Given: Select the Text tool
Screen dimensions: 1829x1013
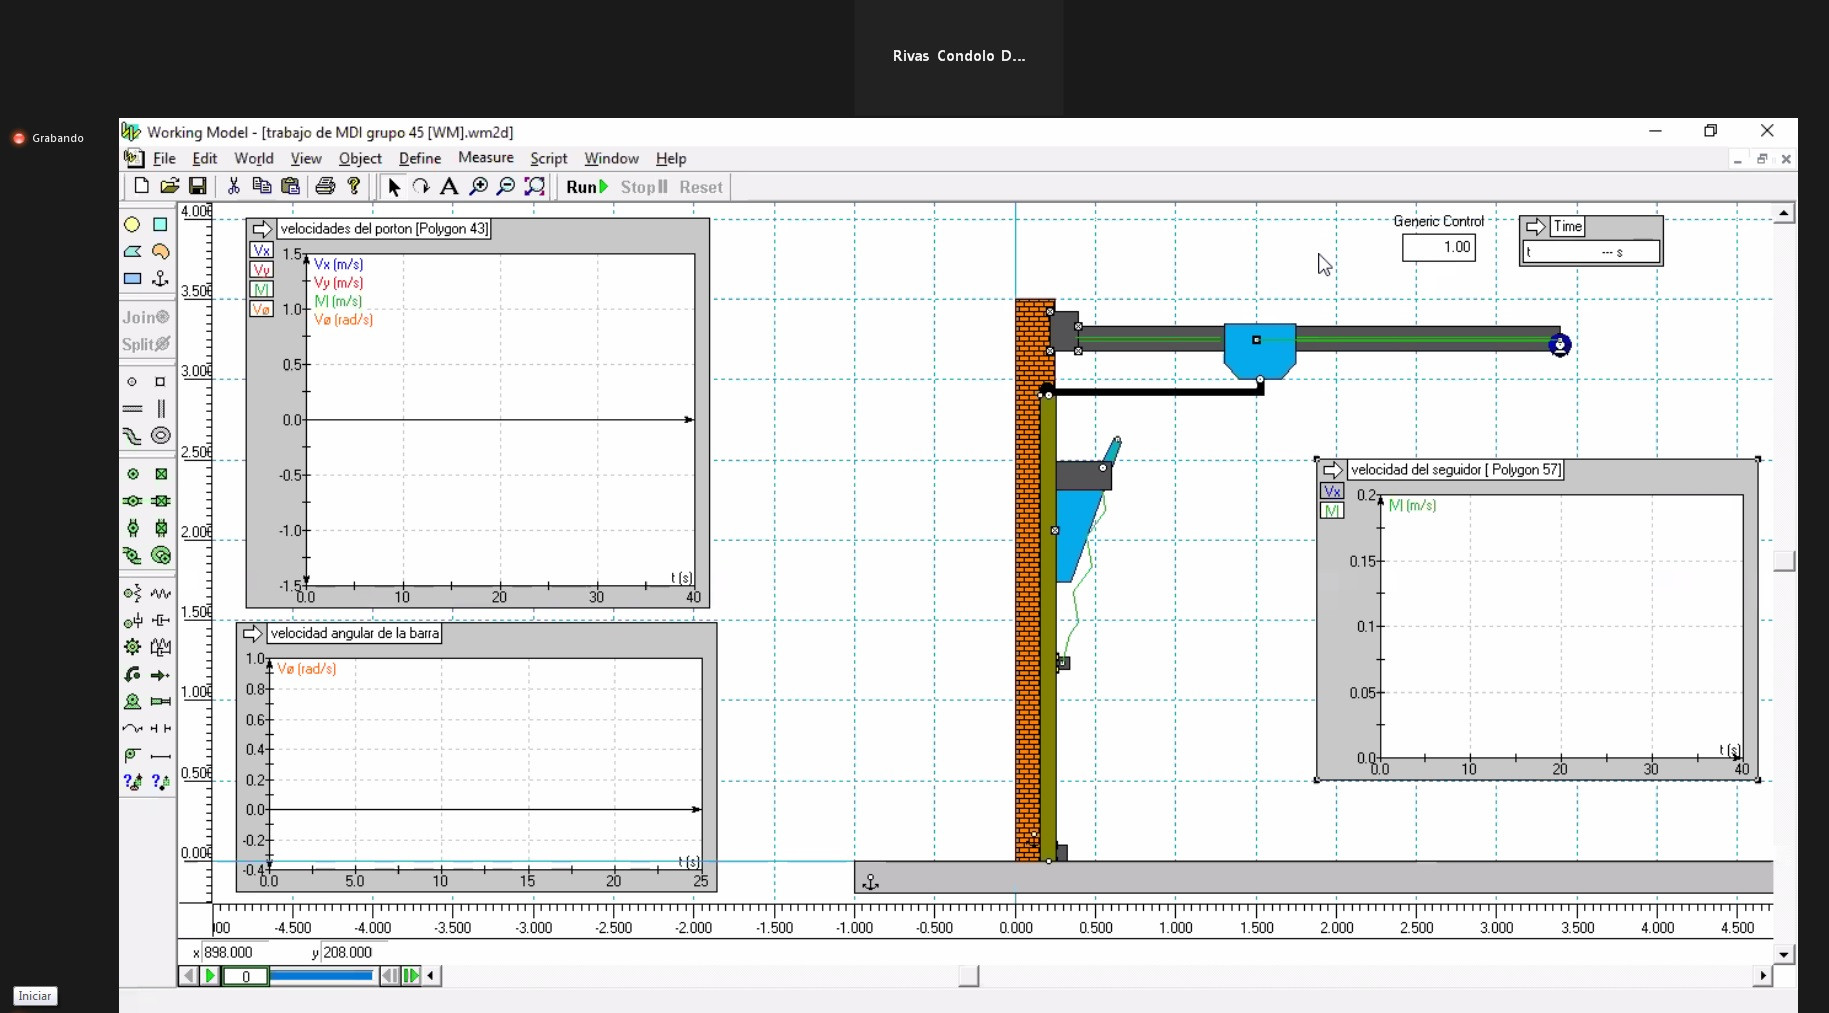Looking at the screenshot, I should (x=449, y=187).
